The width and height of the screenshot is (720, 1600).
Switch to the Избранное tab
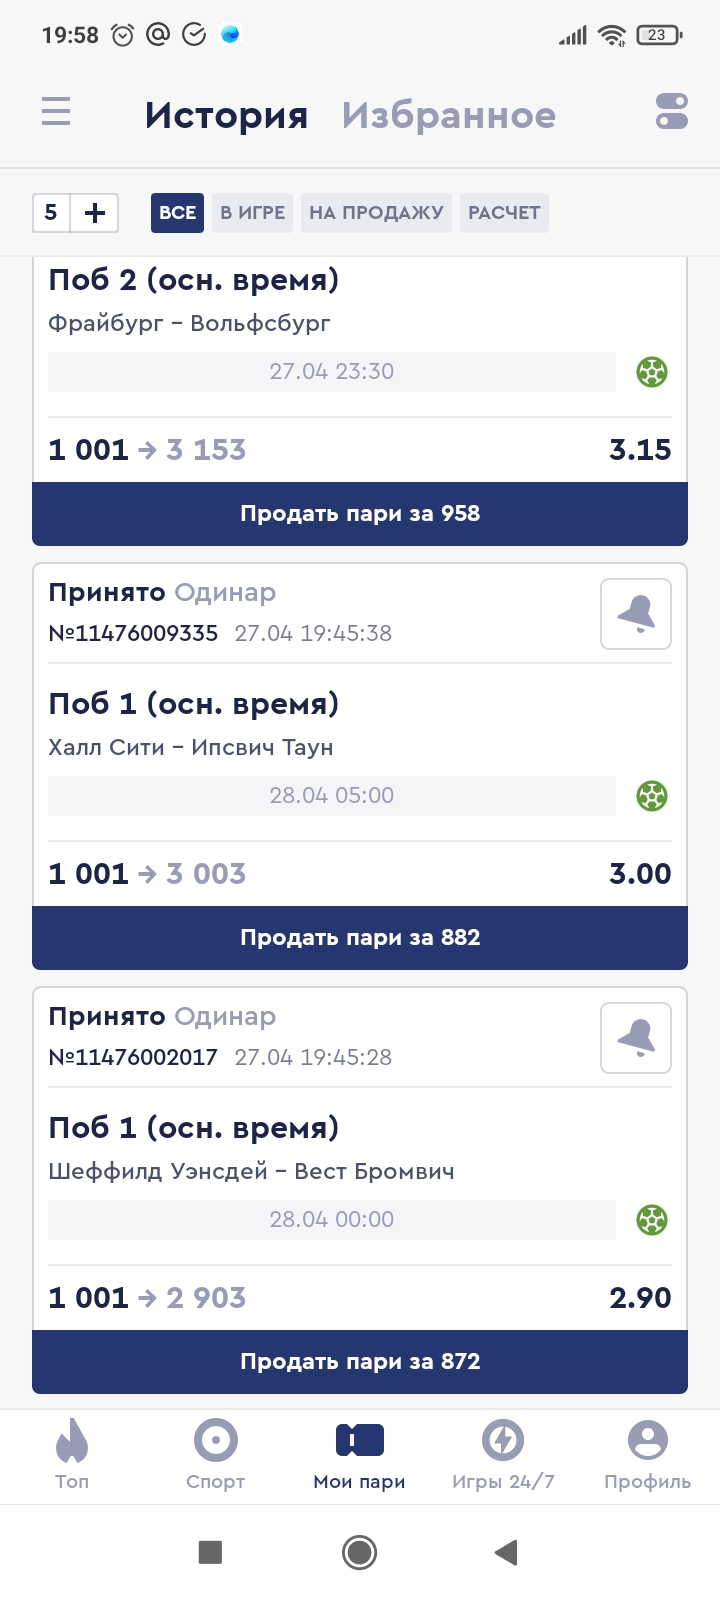[x=449, y=116]
